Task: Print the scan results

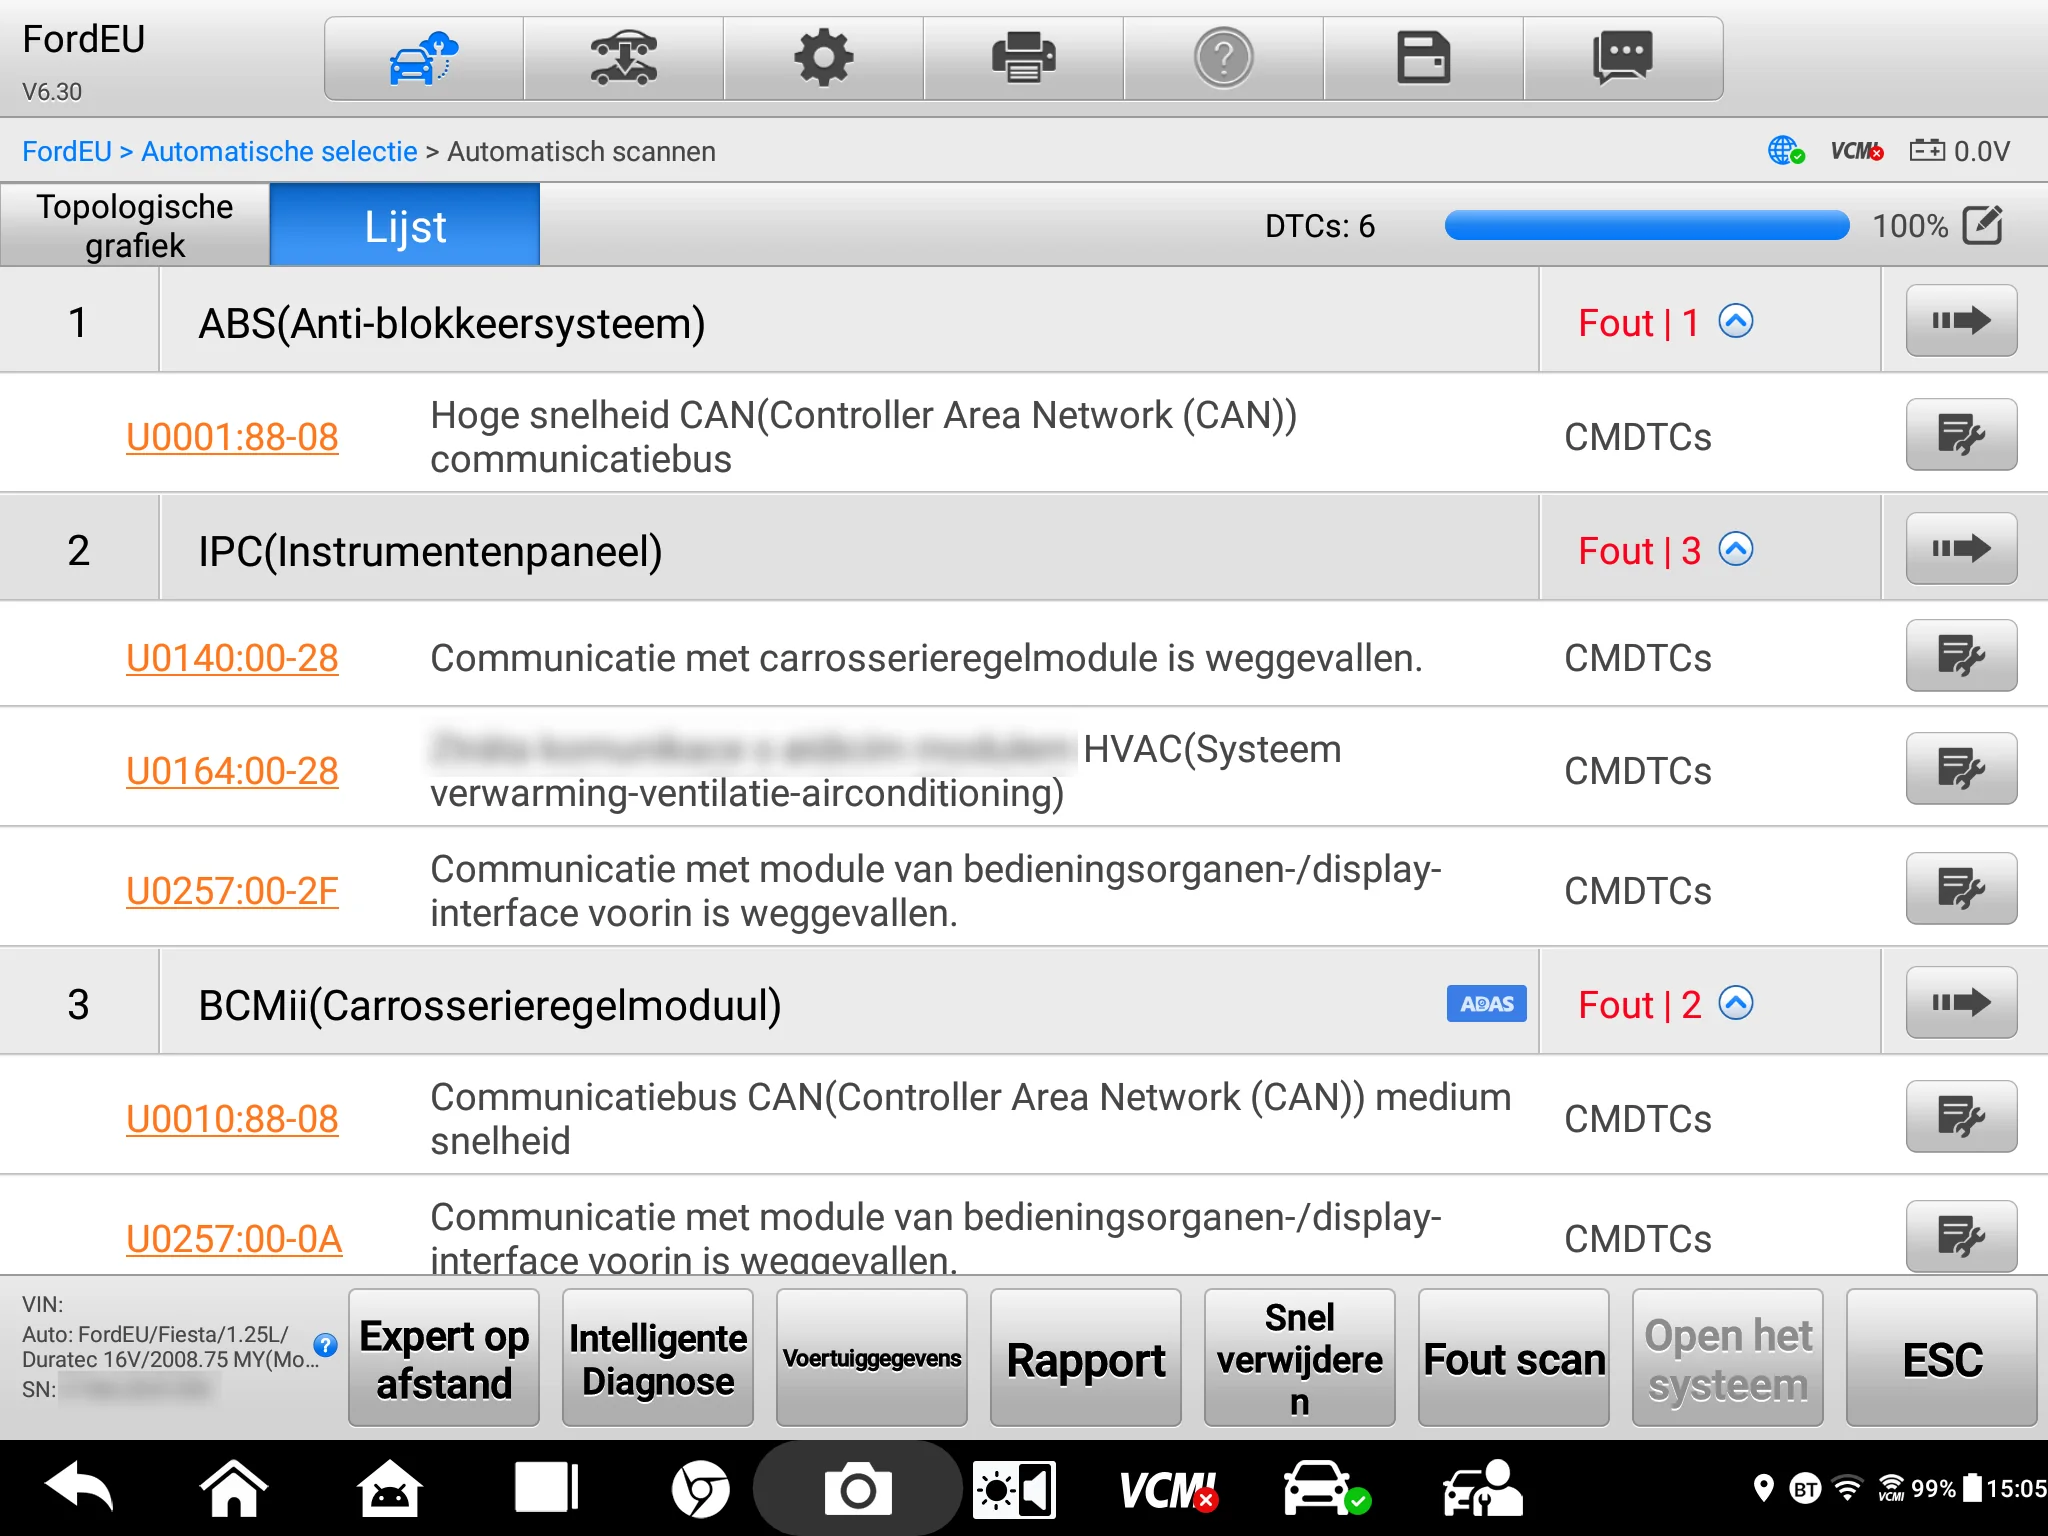Action: click(x=1023, y=58)
